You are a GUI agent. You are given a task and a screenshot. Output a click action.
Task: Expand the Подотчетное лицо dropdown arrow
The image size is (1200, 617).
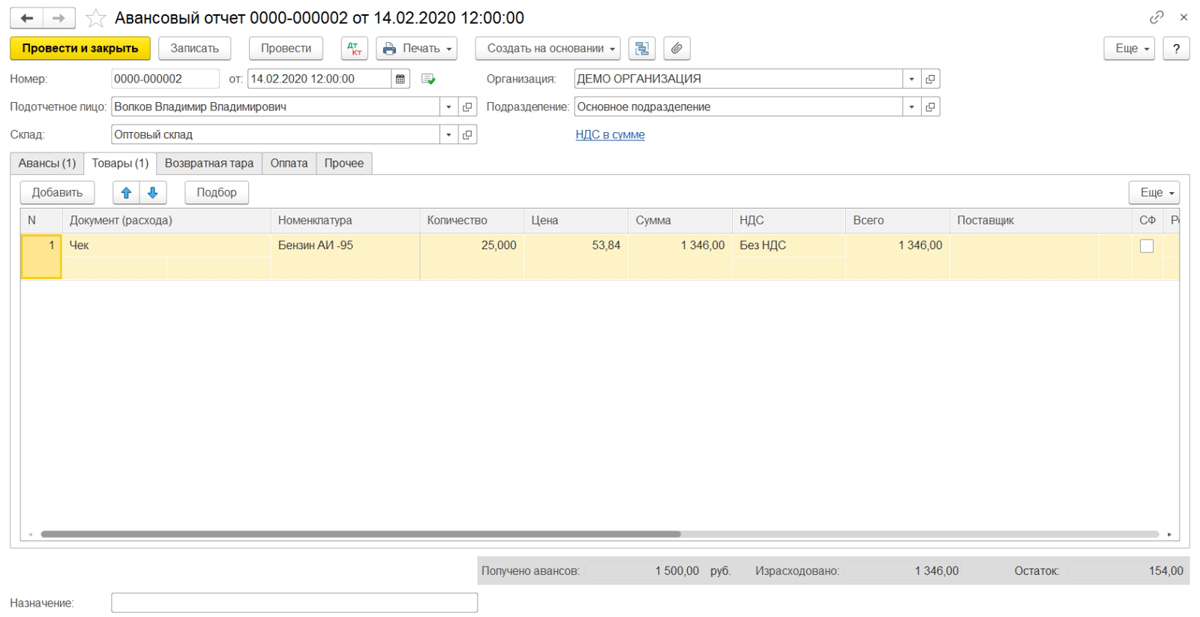(x=449, y=107)
